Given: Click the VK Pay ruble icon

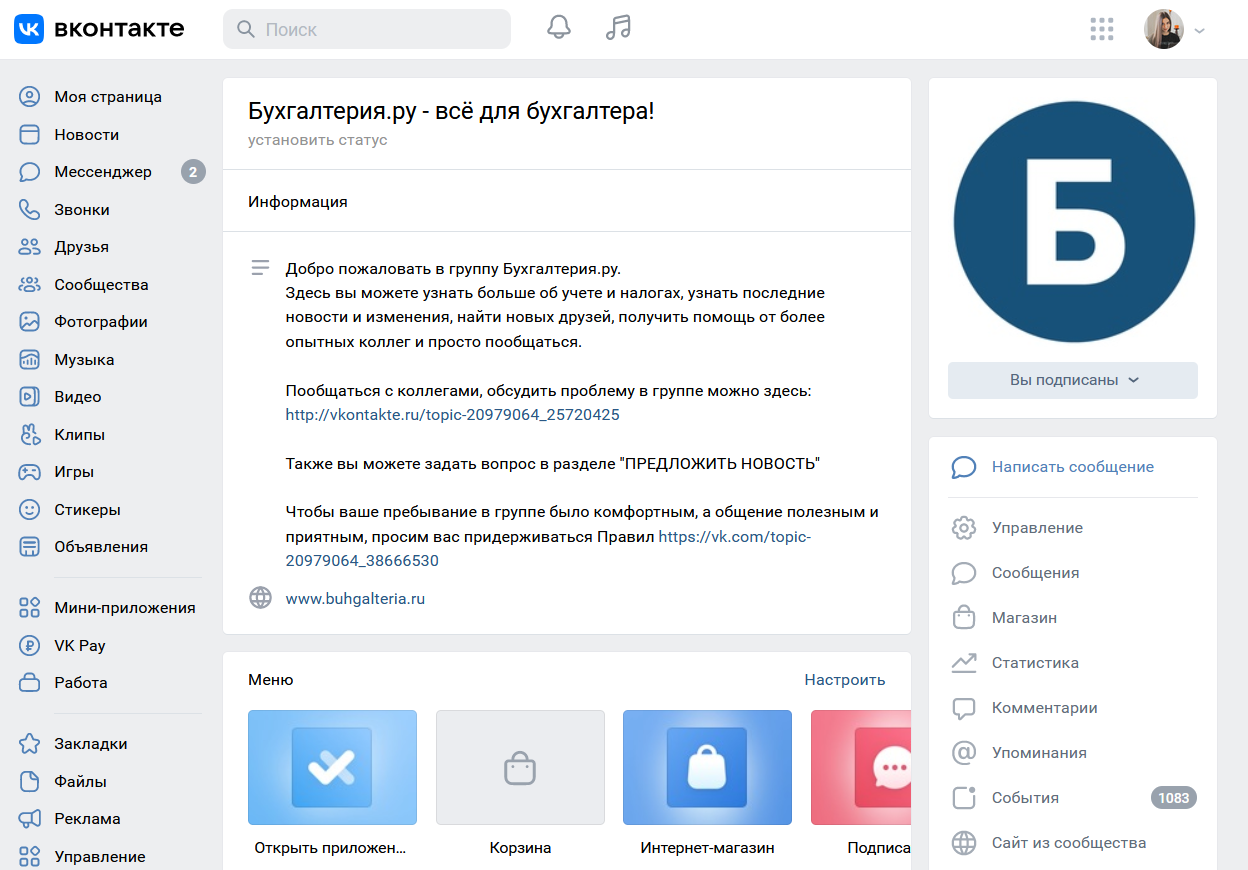Looking at the screenshot, I should [30, 646].
